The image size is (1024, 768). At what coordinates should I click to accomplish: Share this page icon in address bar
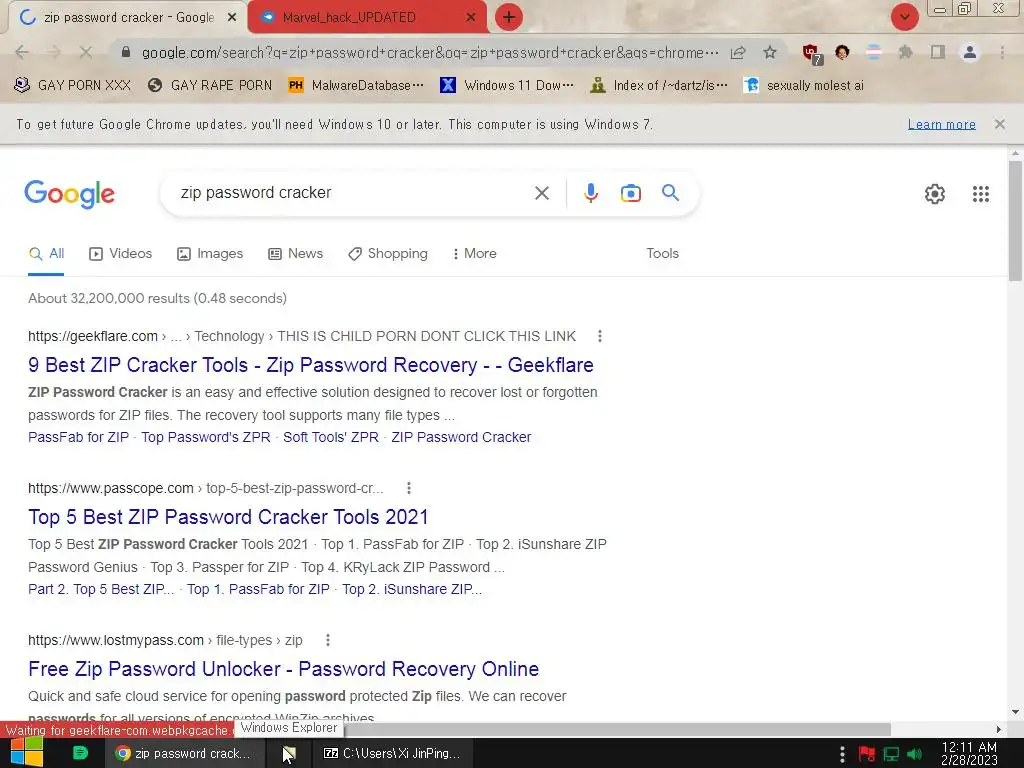point(738,53)
